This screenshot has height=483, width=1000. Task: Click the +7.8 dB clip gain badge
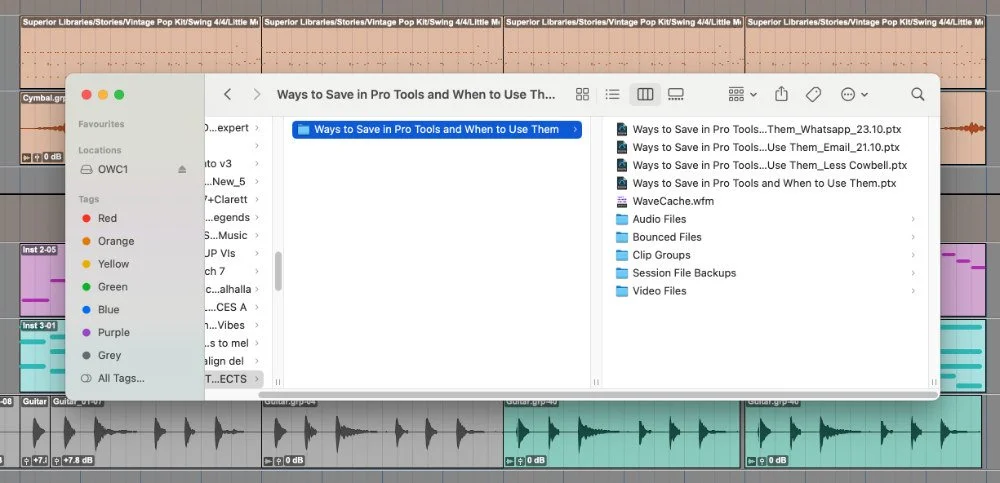pyautogui.click(x=73, y=460)
